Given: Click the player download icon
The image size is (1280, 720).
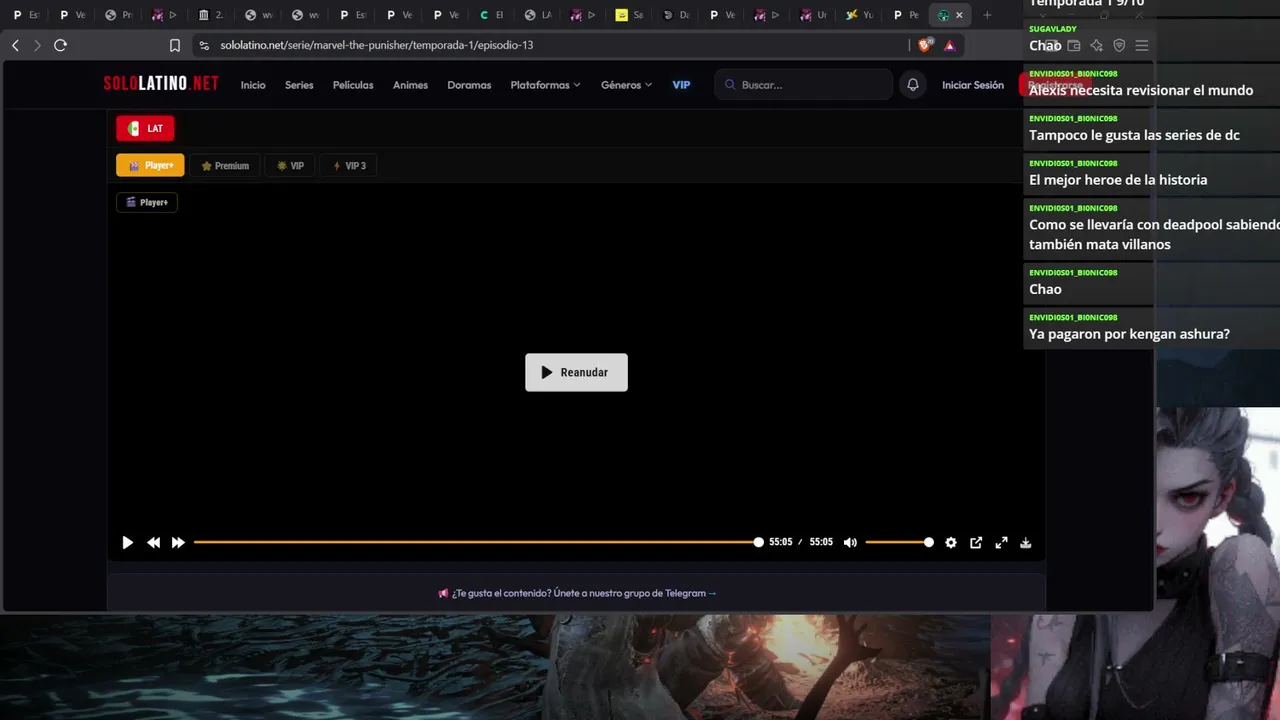Looking at the screenshot, I should (1026, 542).
